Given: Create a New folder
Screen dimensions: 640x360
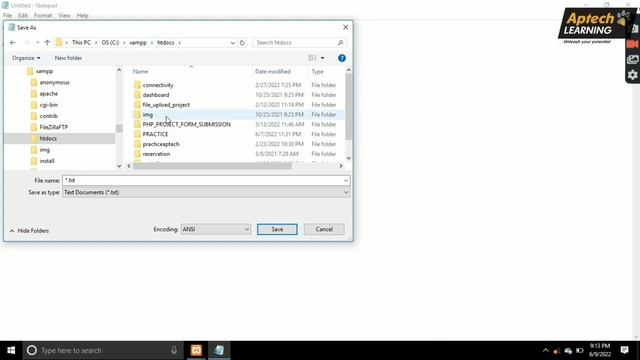Looking at the screenshot, I should pyautogui.click(x=68, y=58).
